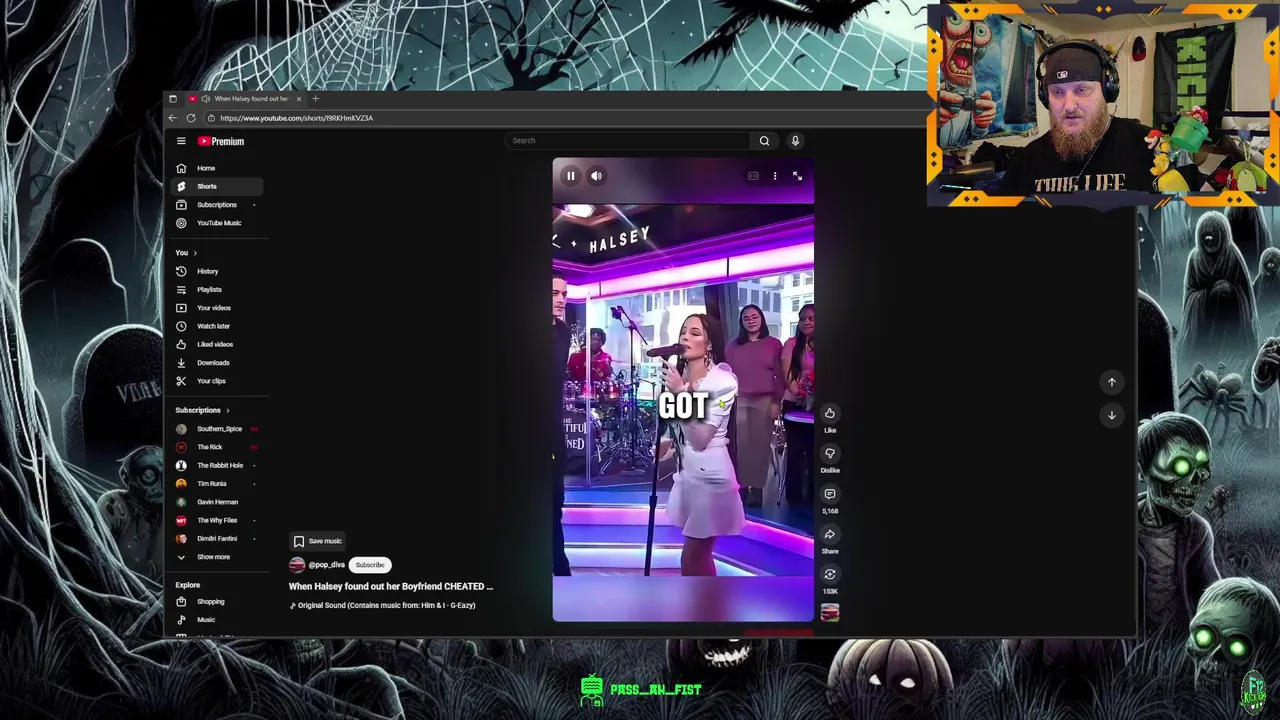Viewport: 1280px width, 720px height.
Task: Dislike the Halsey Short
Action: point(830,454)
